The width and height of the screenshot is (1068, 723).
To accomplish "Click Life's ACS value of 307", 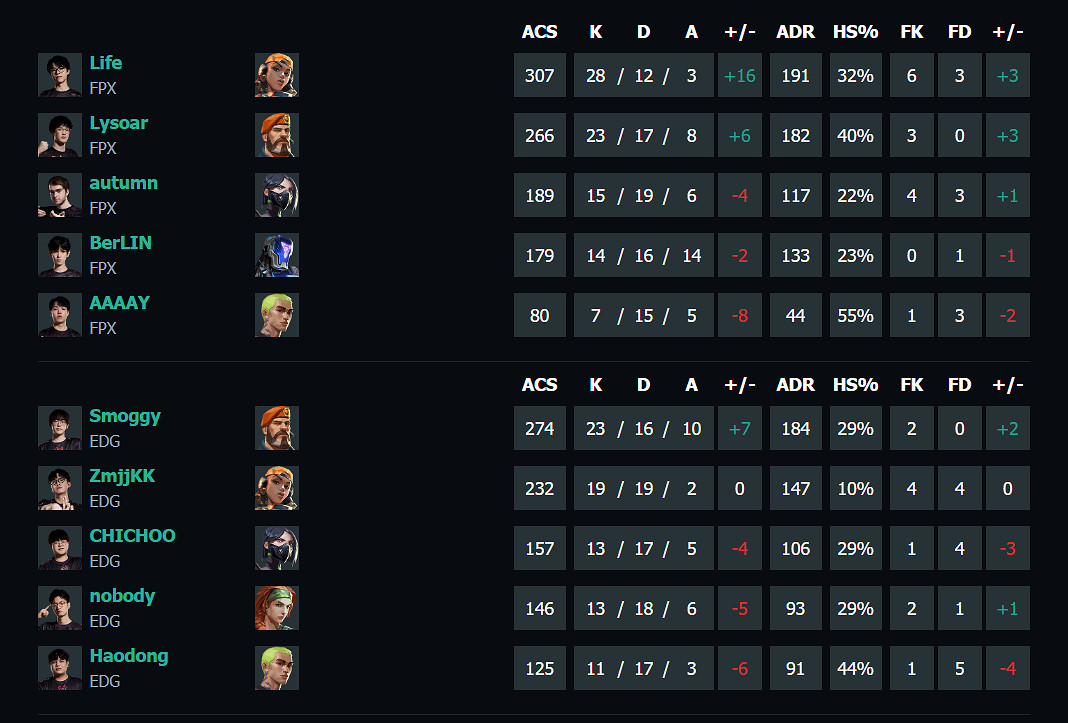I will (x=539, y=75).
